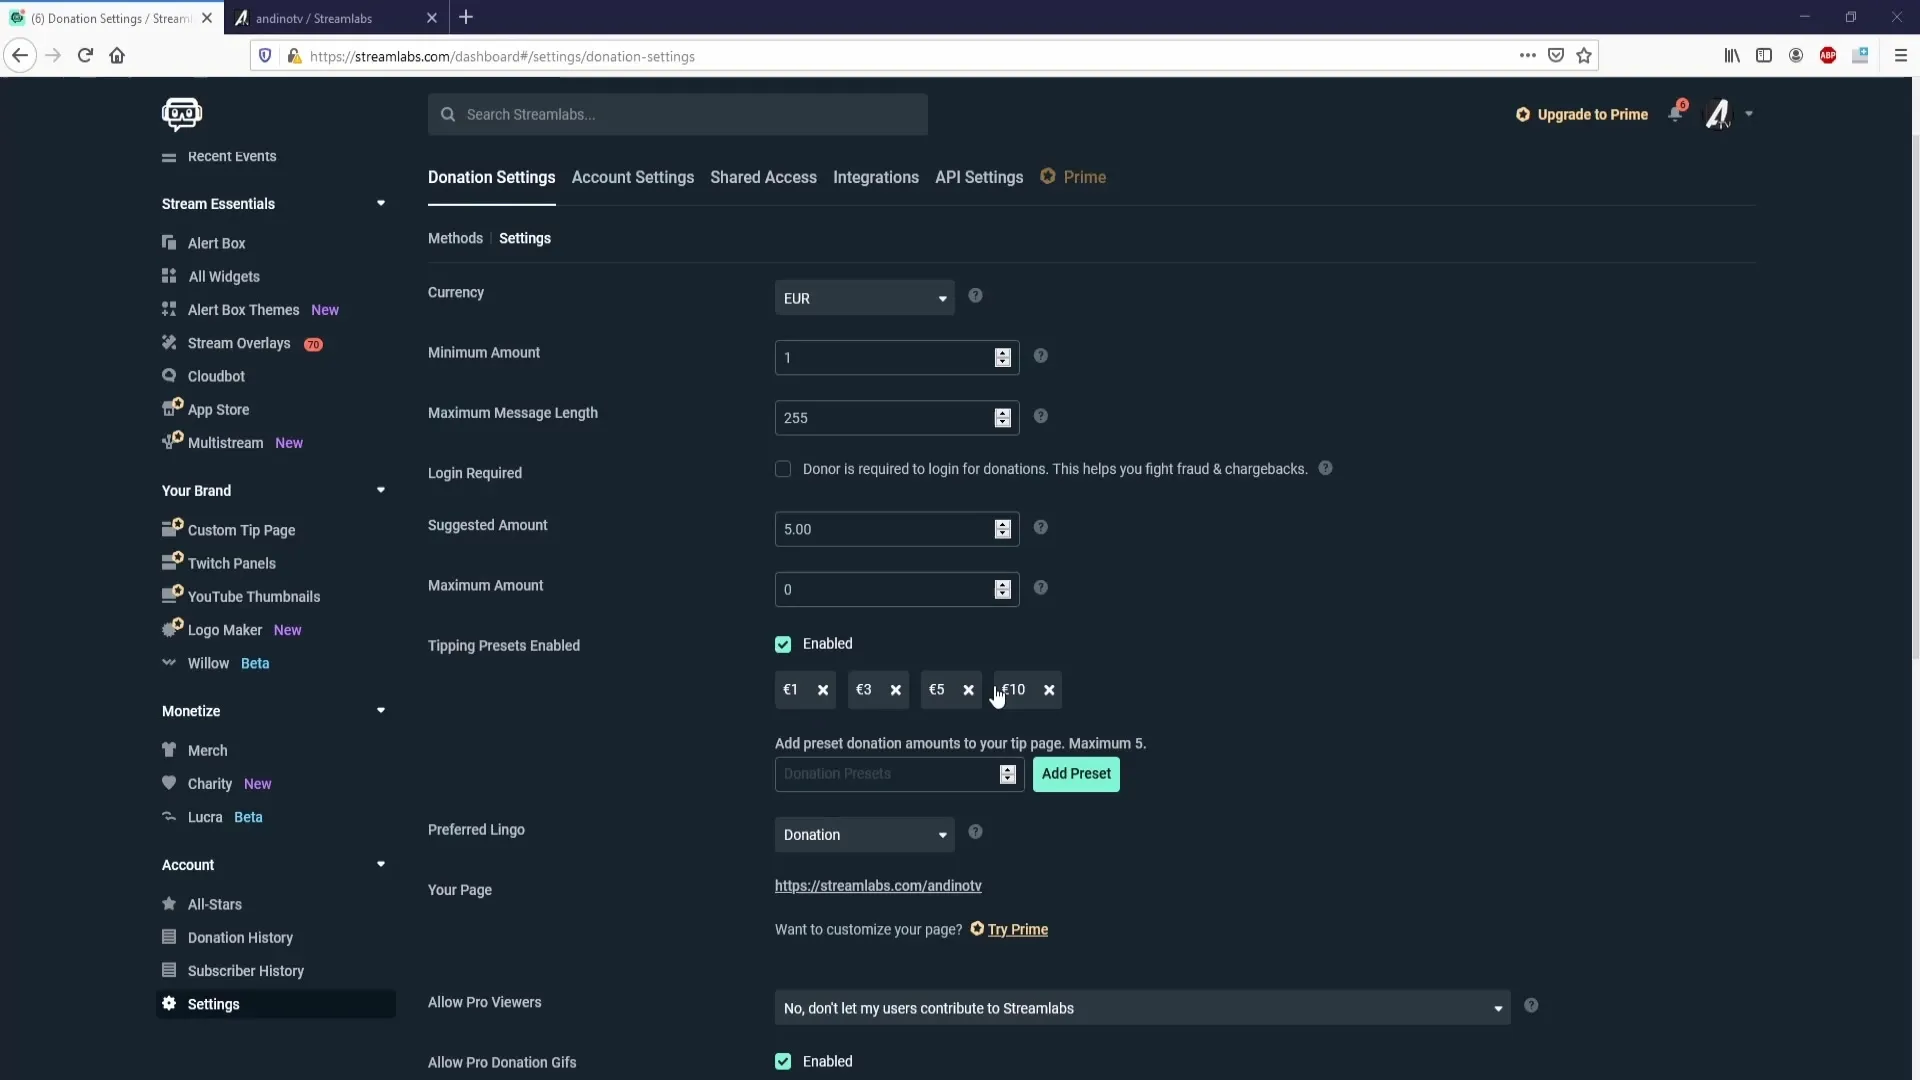Open the Prime tab
The image size is (1920, 1080).
(x=1073, y=177)
